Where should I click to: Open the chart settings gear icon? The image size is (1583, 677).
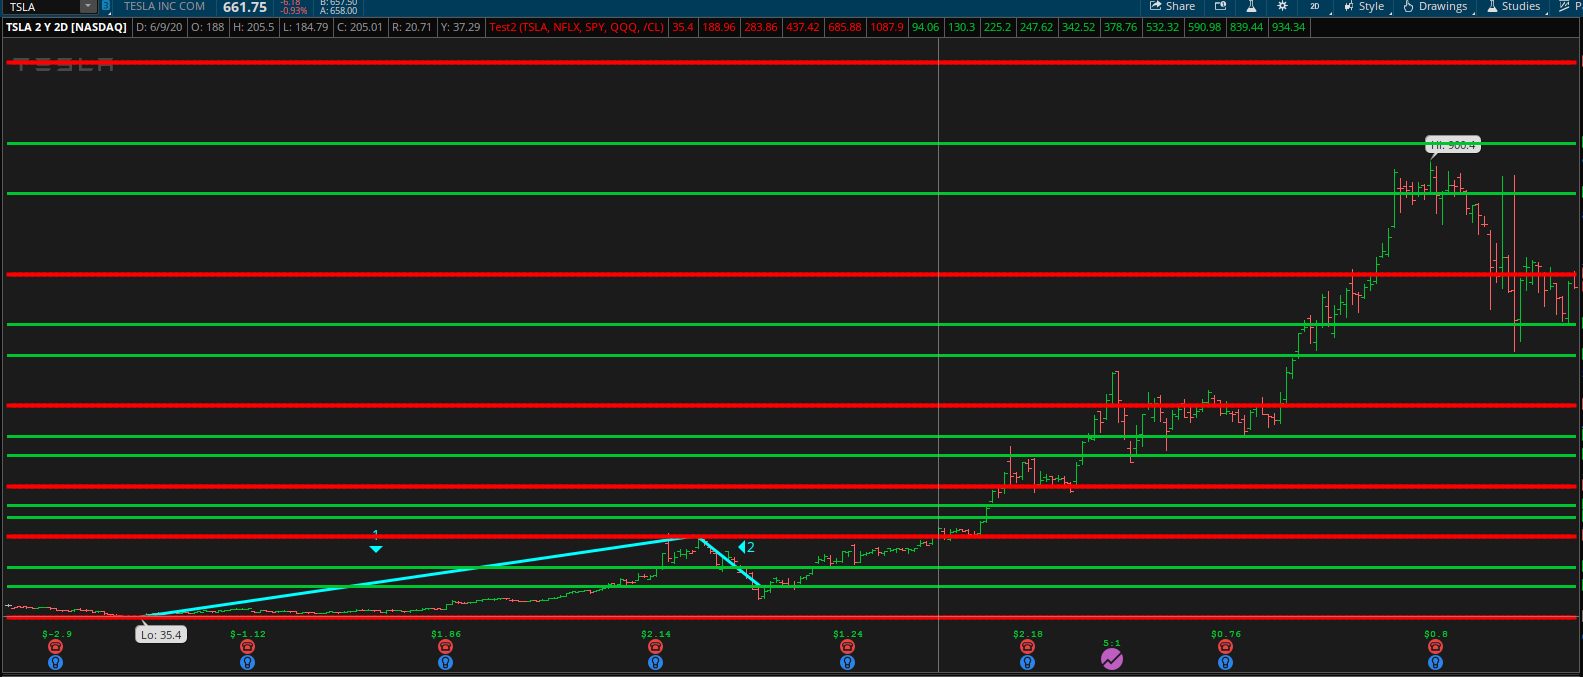point(1282,6)
